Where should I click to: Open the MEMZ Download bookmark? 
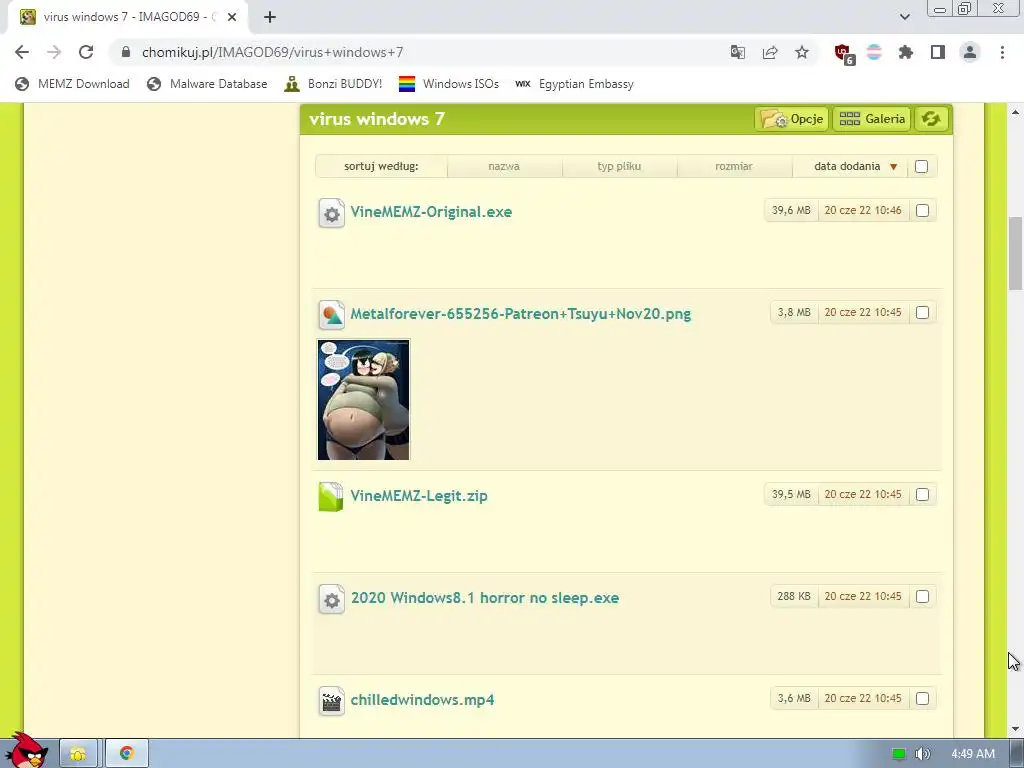[x=72, y=84]
